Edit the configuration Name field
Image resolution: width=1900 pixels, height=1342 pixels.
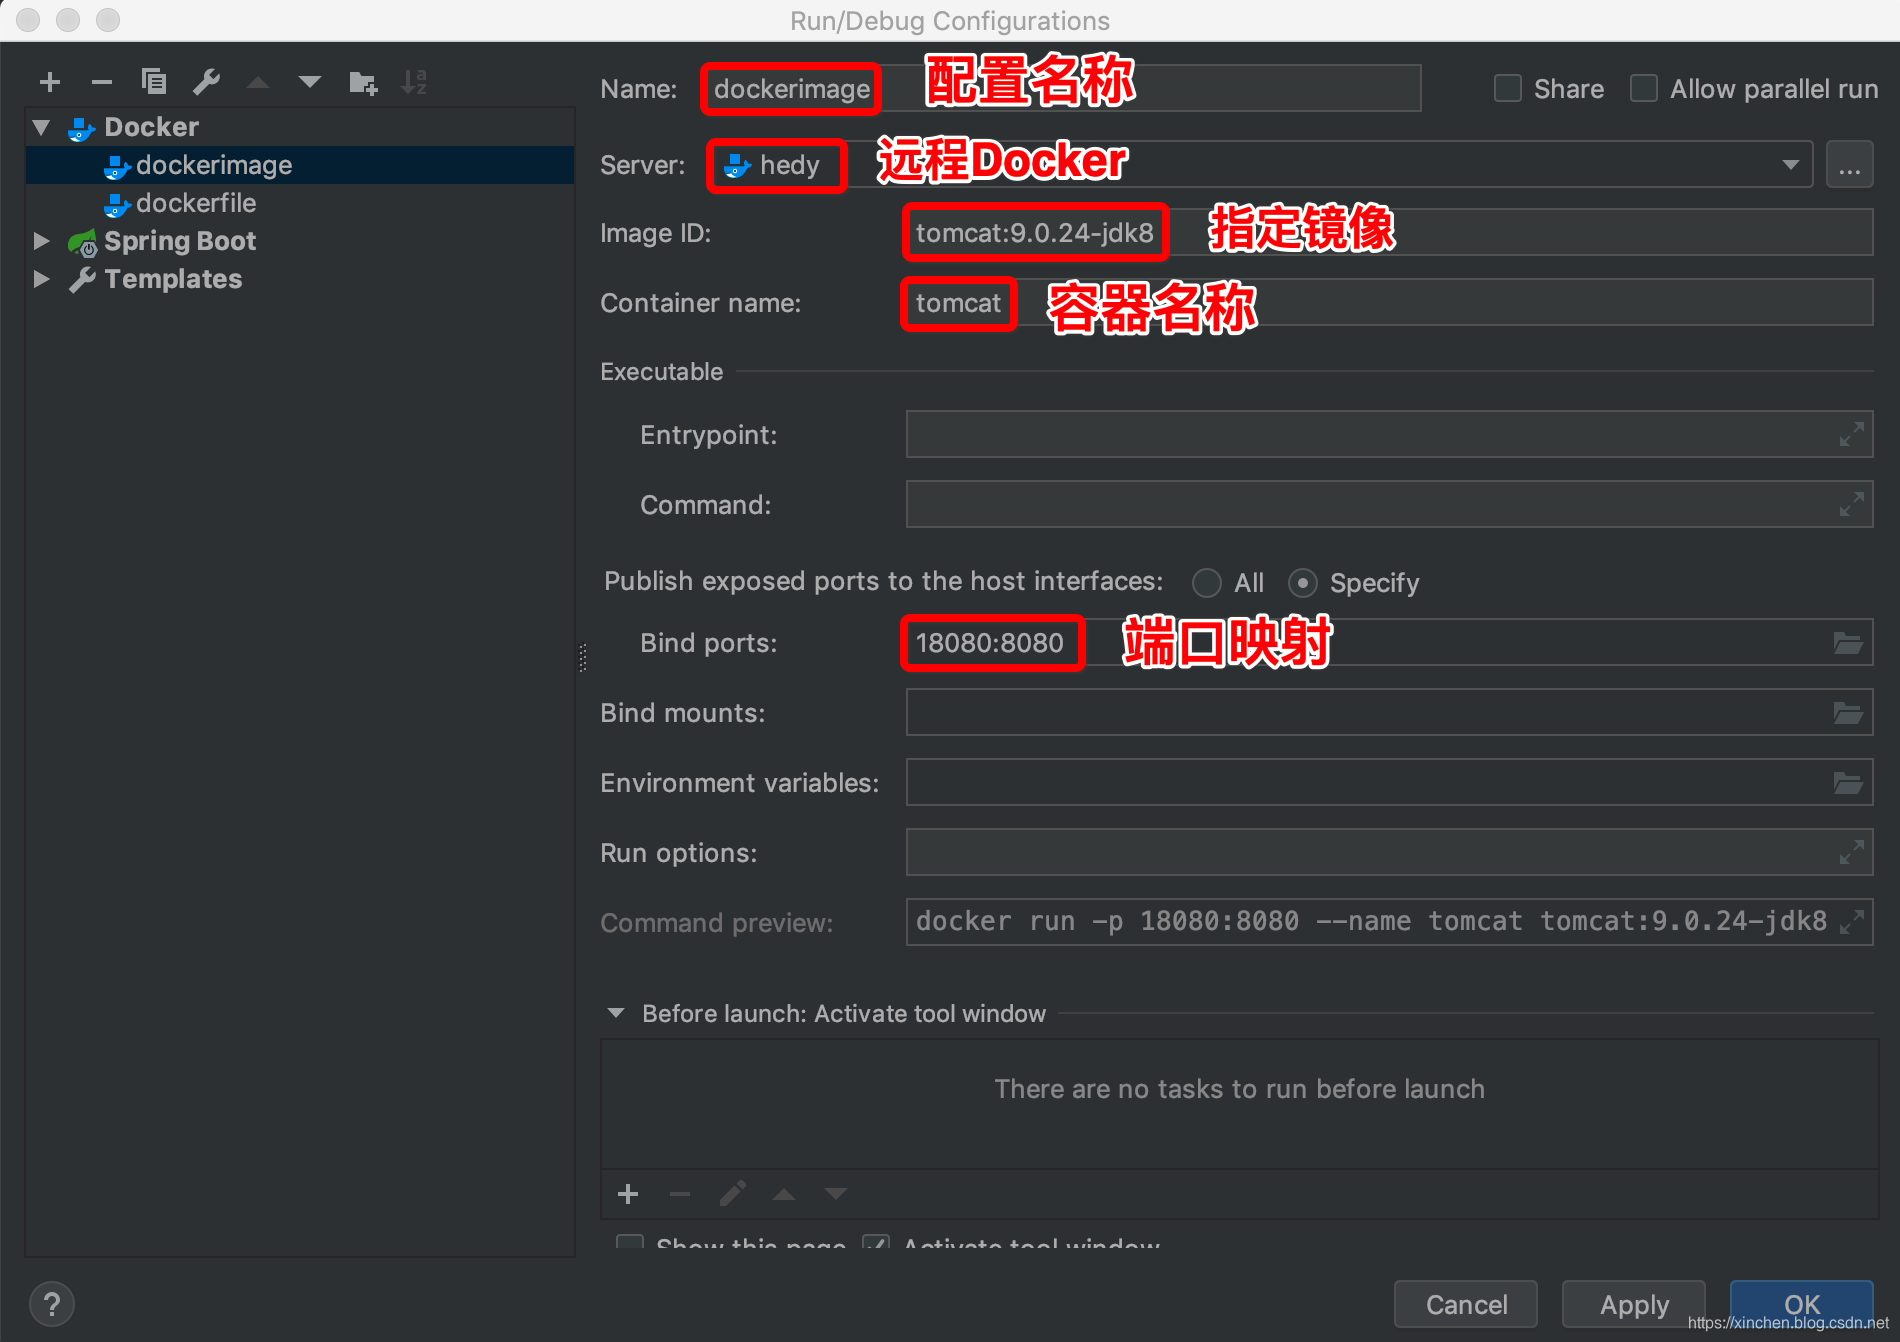(1061, 89)
